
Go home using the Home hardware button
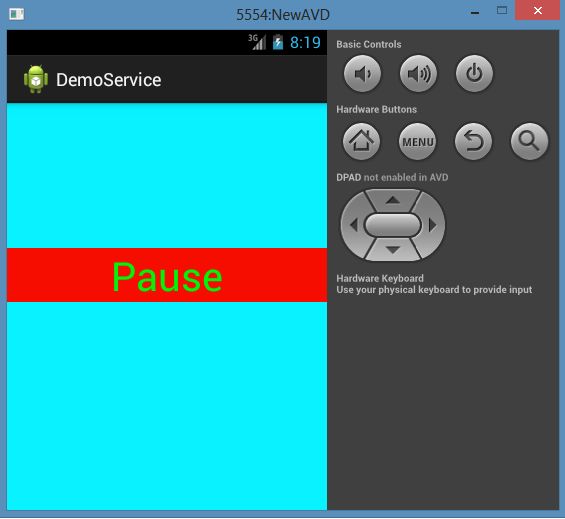pos(361,142)
